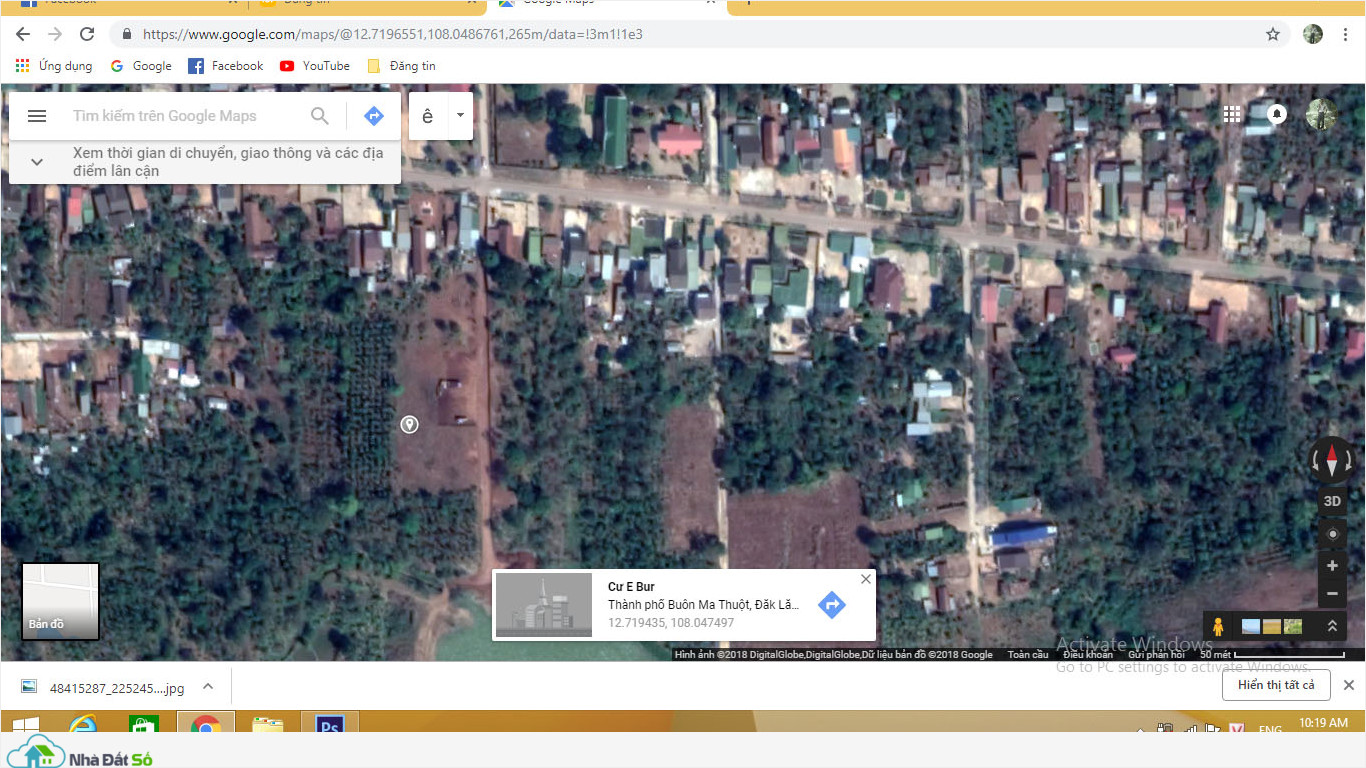
Task: Open the Facebook bookmark
Action: [x=226, y=66]
